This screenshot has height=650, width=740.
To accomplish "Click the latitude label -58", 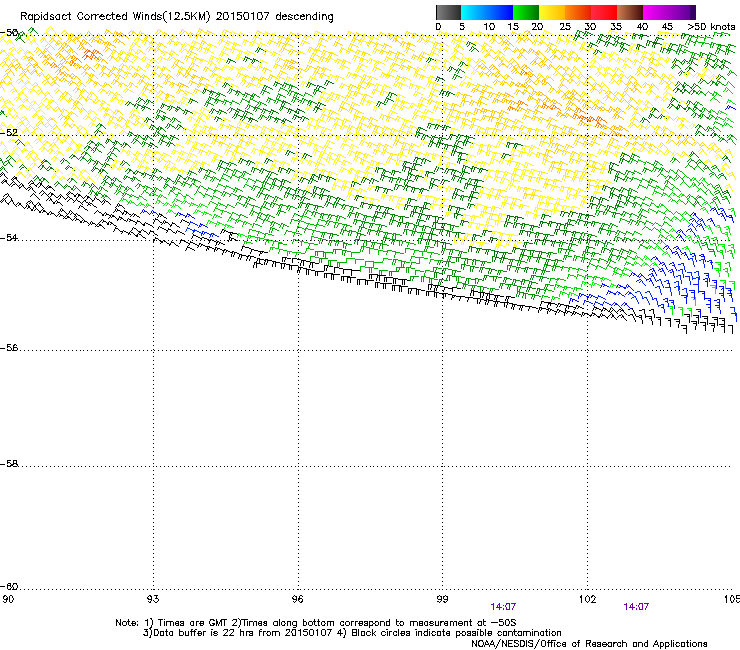I will coord(9,464).
